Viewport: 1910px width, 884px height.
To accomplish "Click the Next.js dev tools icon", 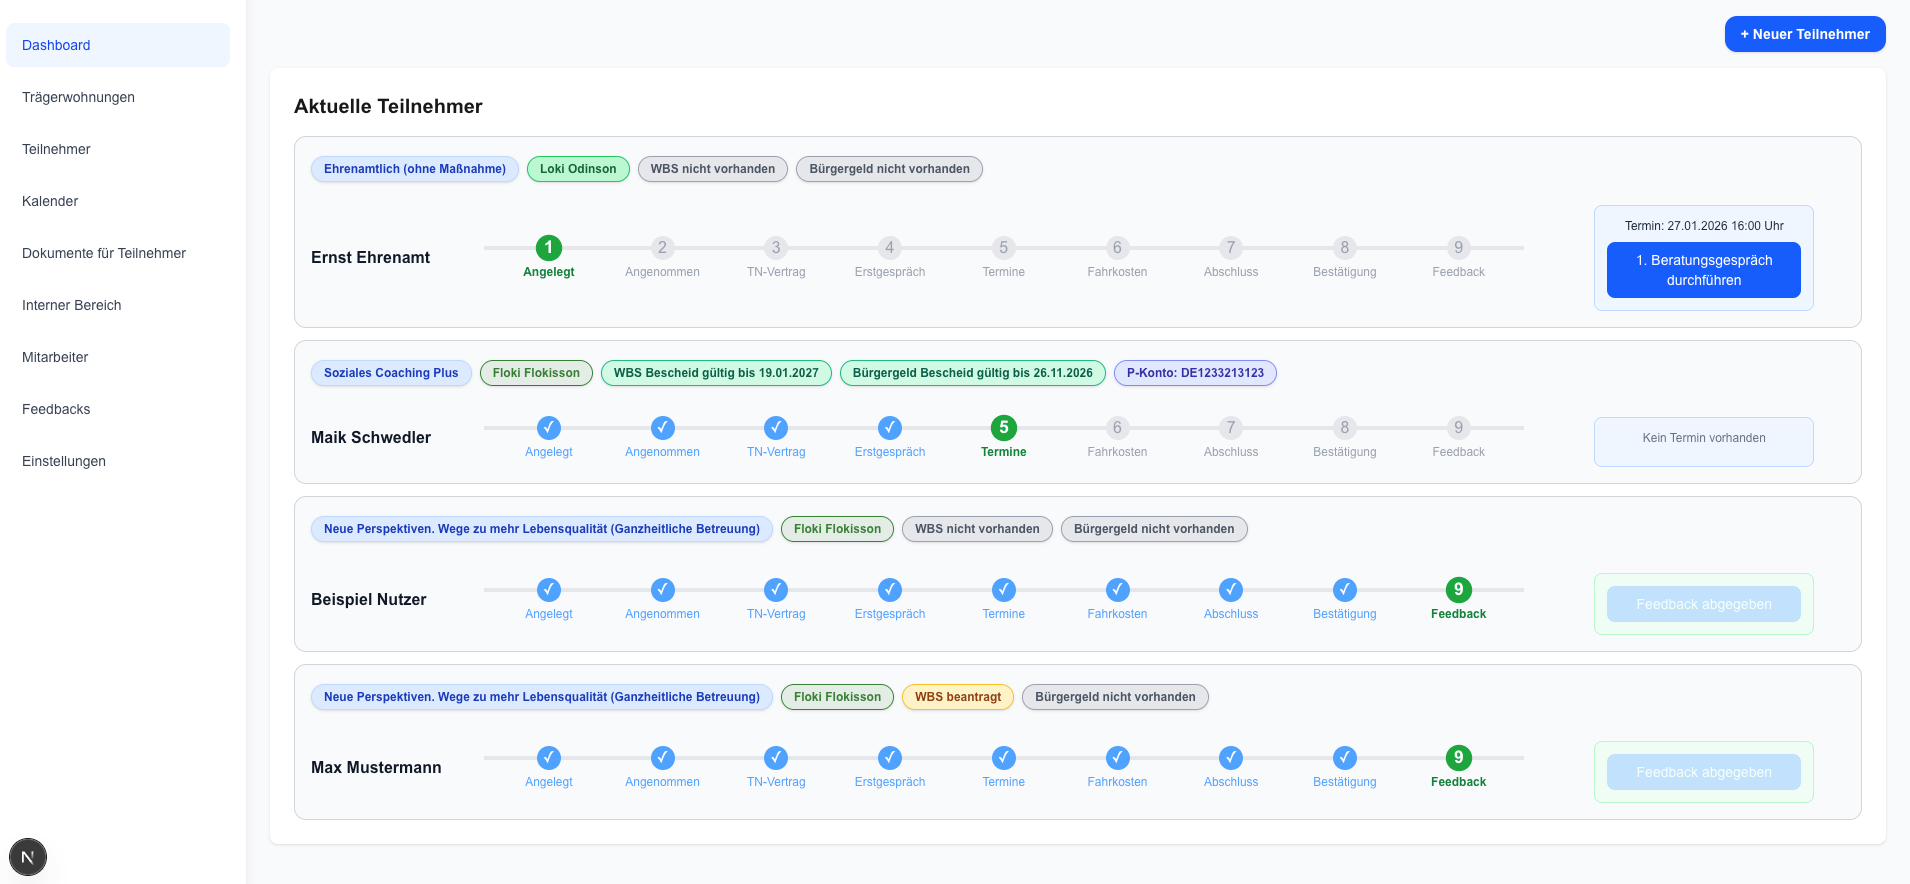I will click(x=28, y=857).
